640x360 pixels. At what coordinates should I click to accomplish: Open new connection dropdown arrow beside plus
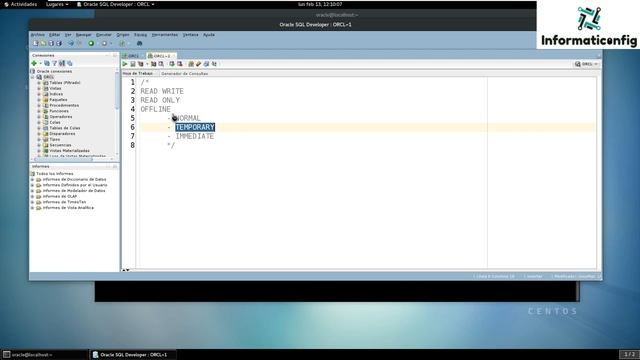click(x=40, y=64)
